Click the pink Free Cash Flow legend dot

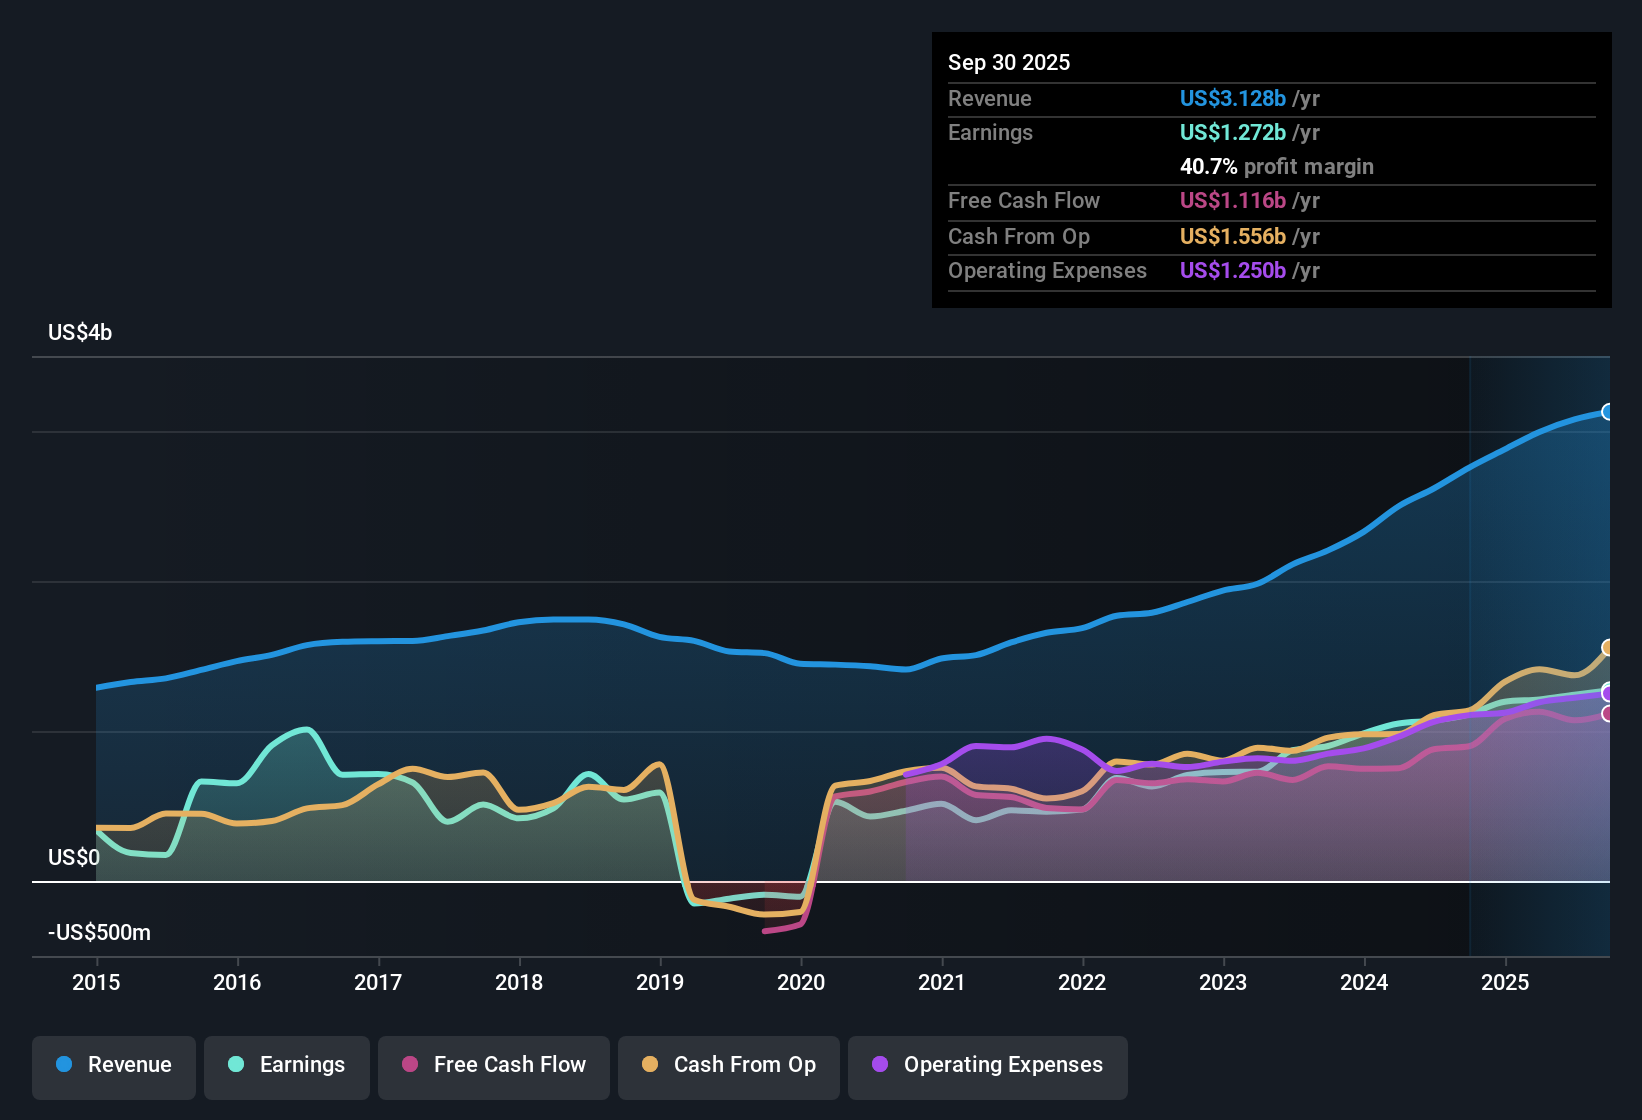(x=409, y=1065)
